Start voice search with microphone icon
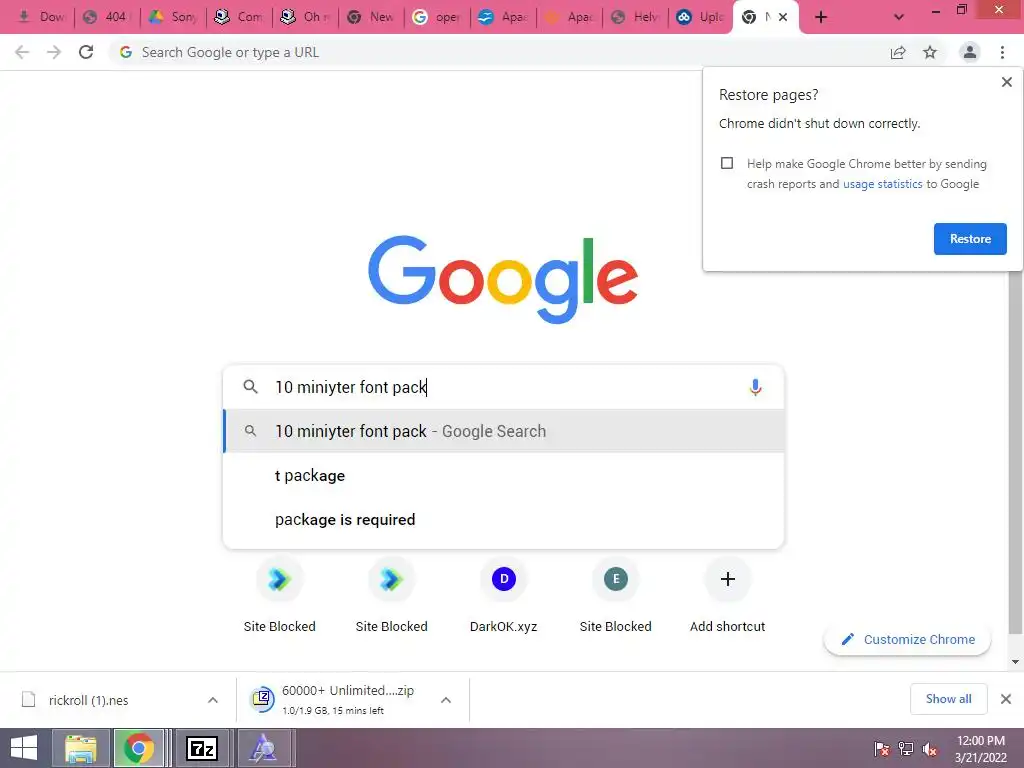The height and width of the screenshot is (768, 1024). (755, 387)
